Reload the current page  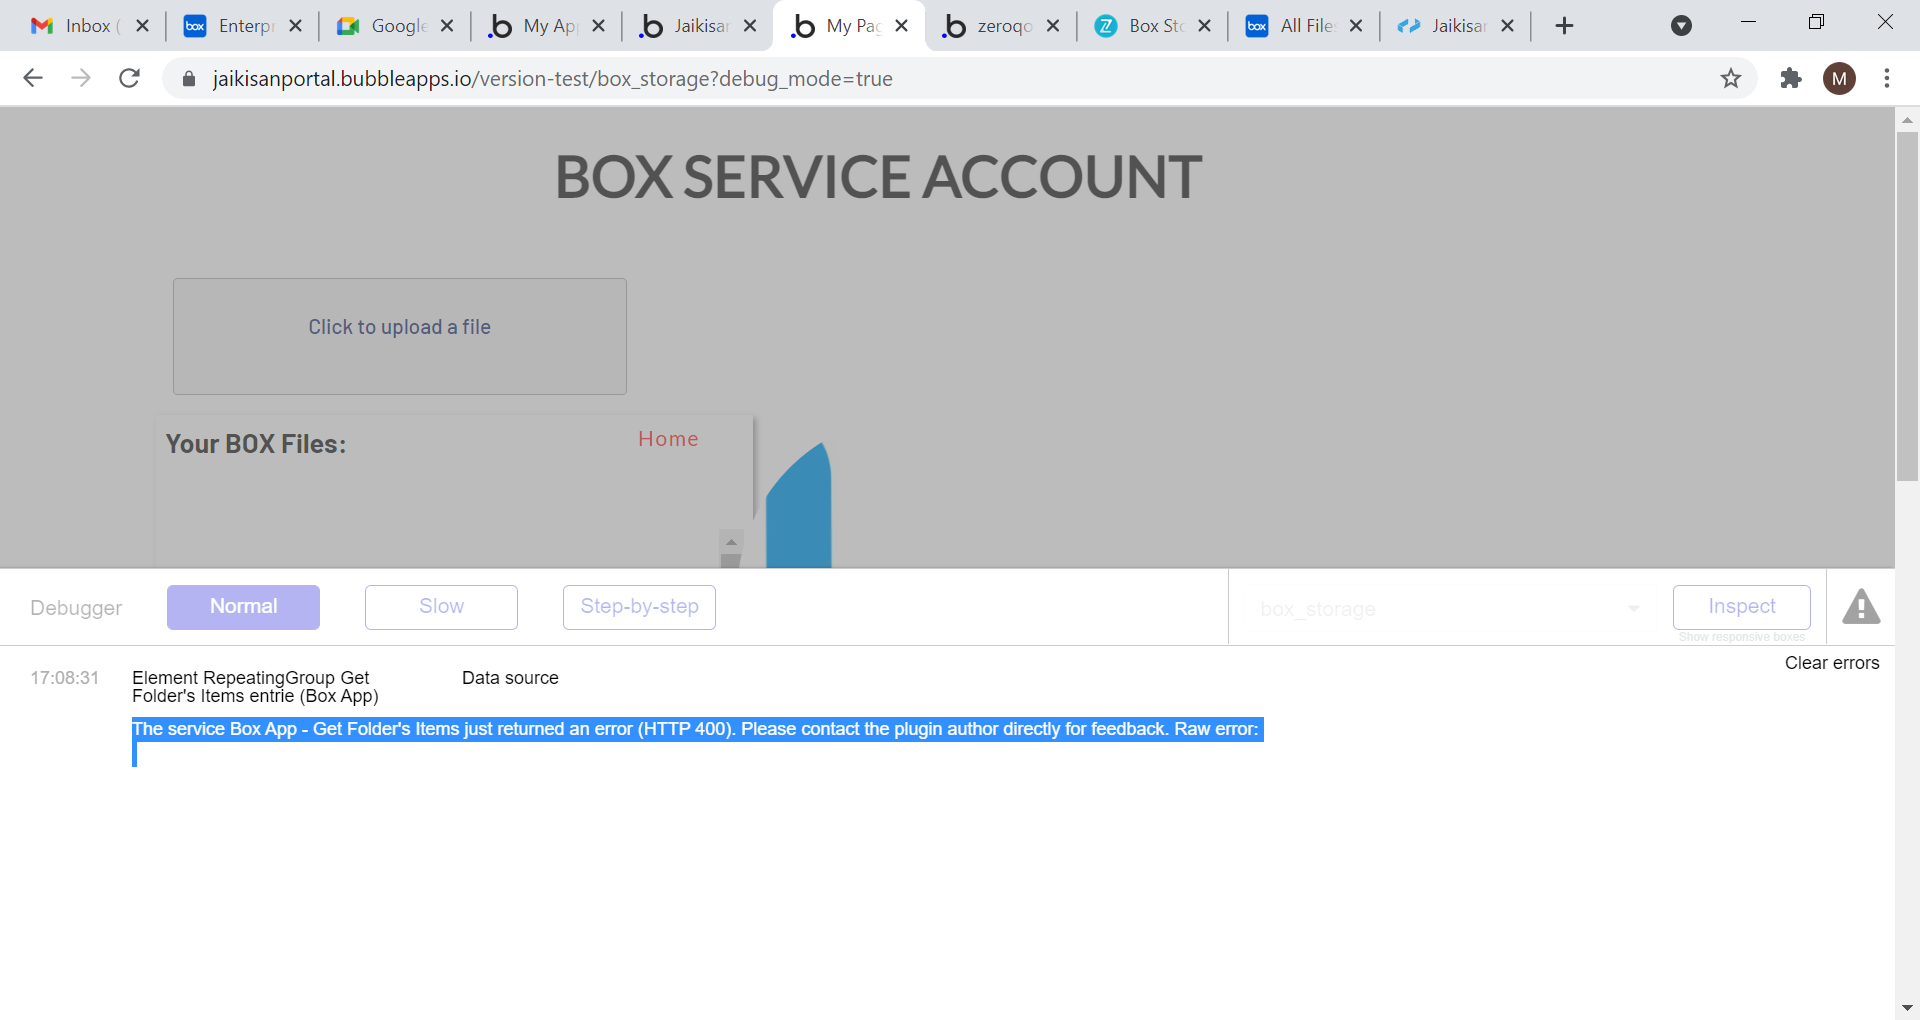click(x=129, y=78)
